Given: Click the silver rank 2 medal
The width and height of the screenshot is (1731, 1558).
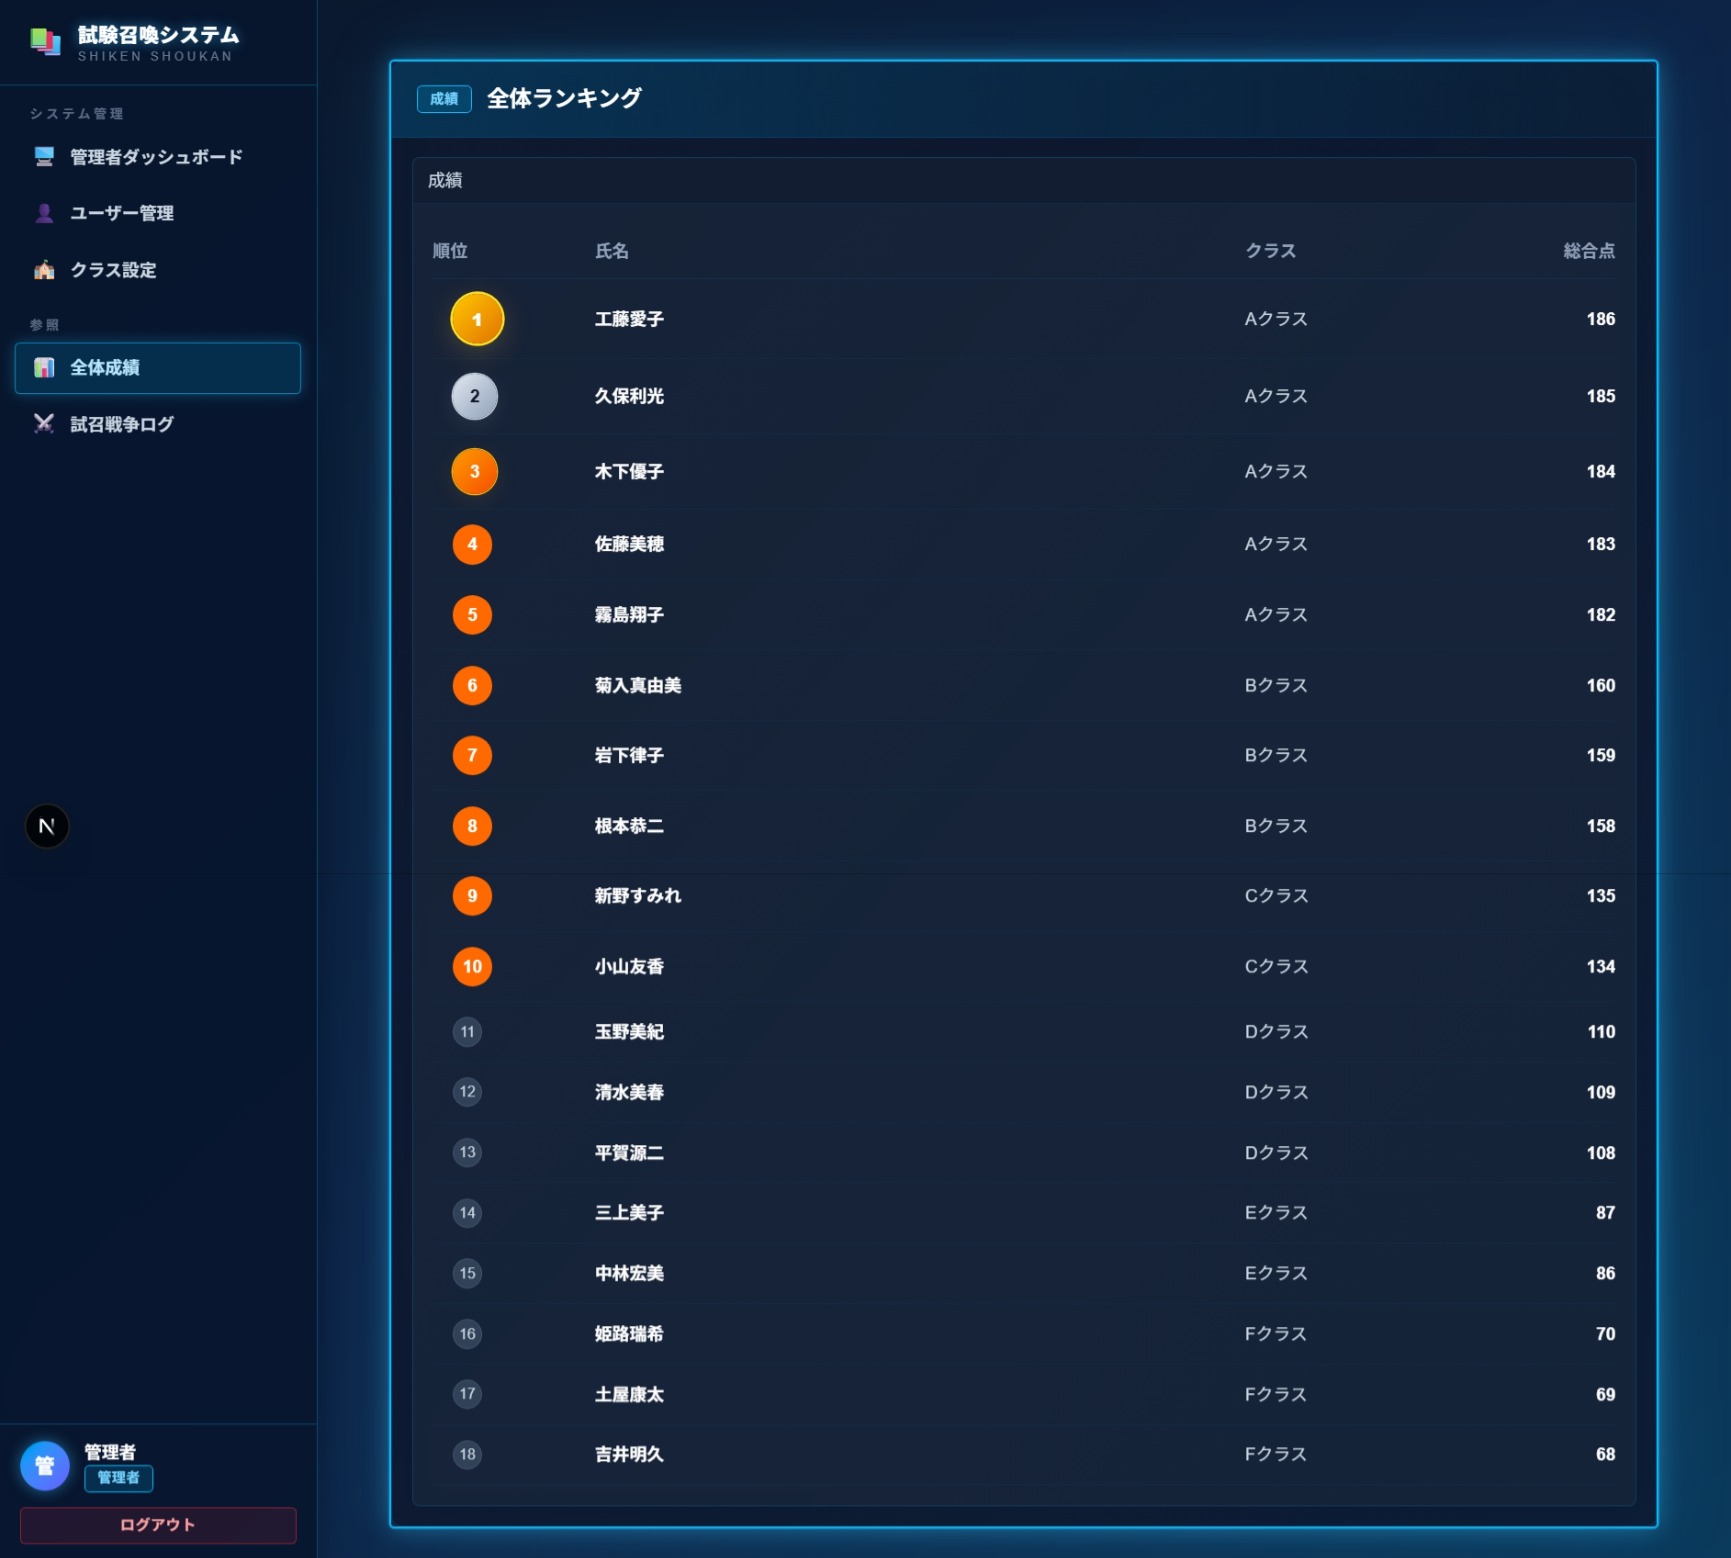Looking at the screenshot, I should (x=474, y=396).
